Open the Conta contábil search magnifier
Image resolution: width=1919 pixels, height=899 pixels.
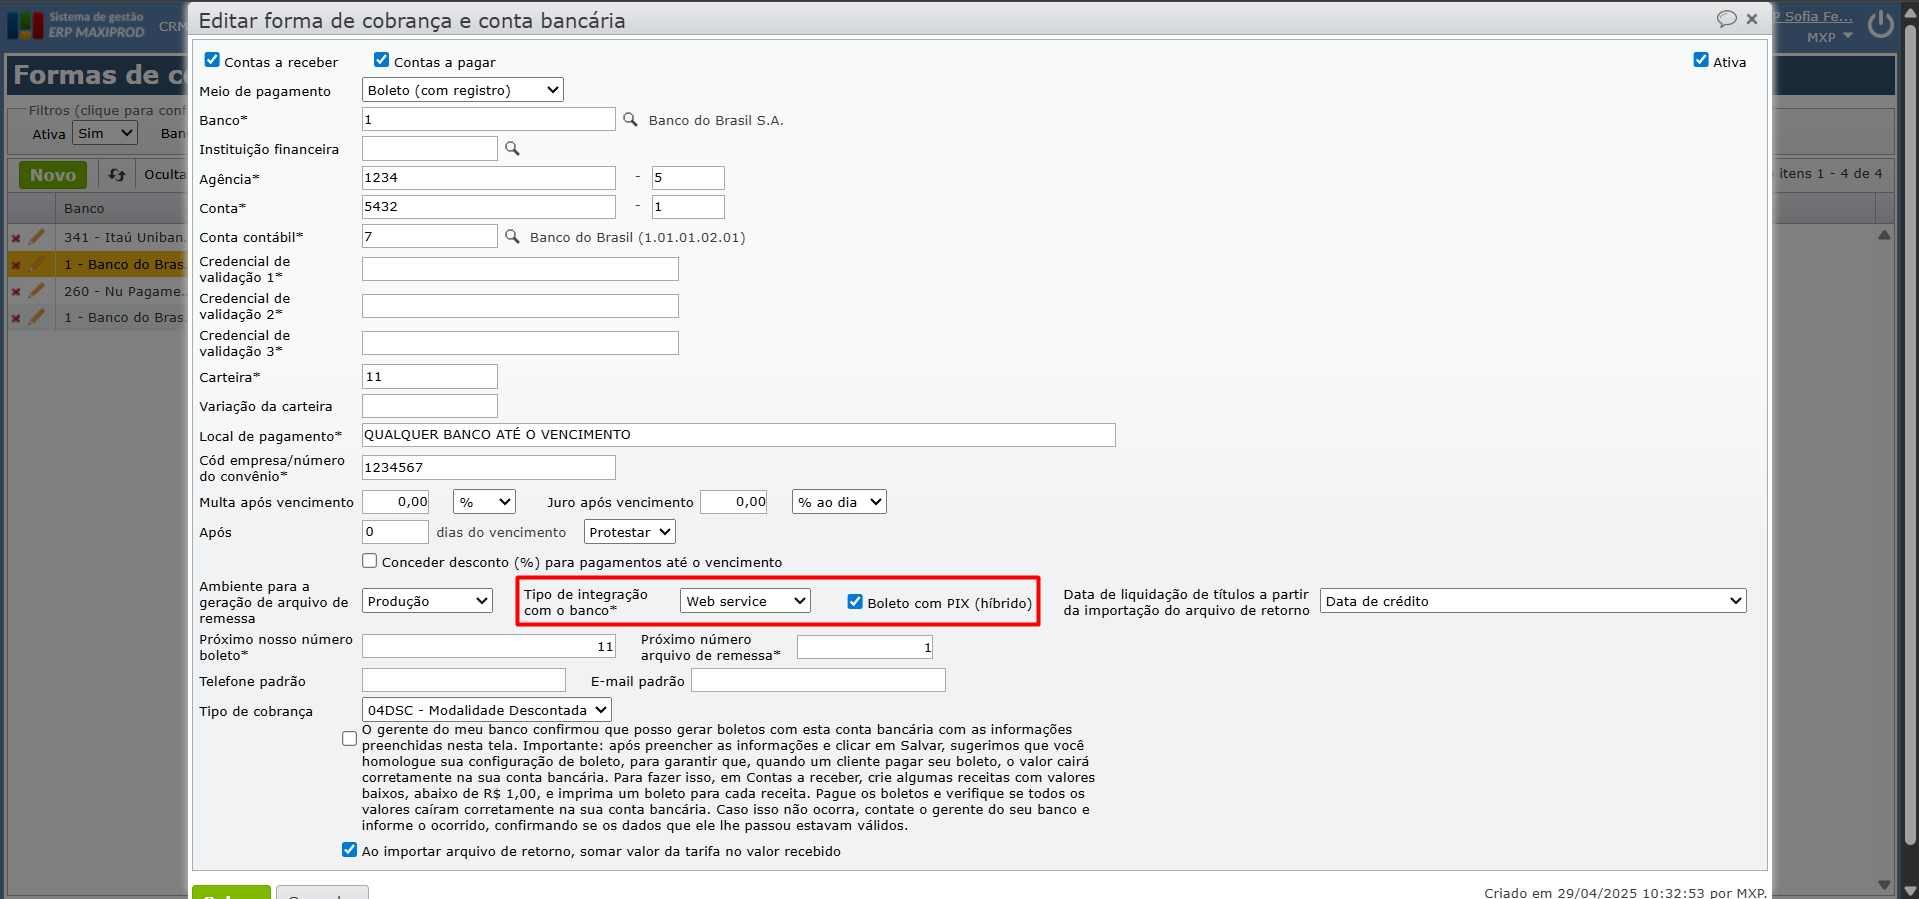[x=512, y=236]
